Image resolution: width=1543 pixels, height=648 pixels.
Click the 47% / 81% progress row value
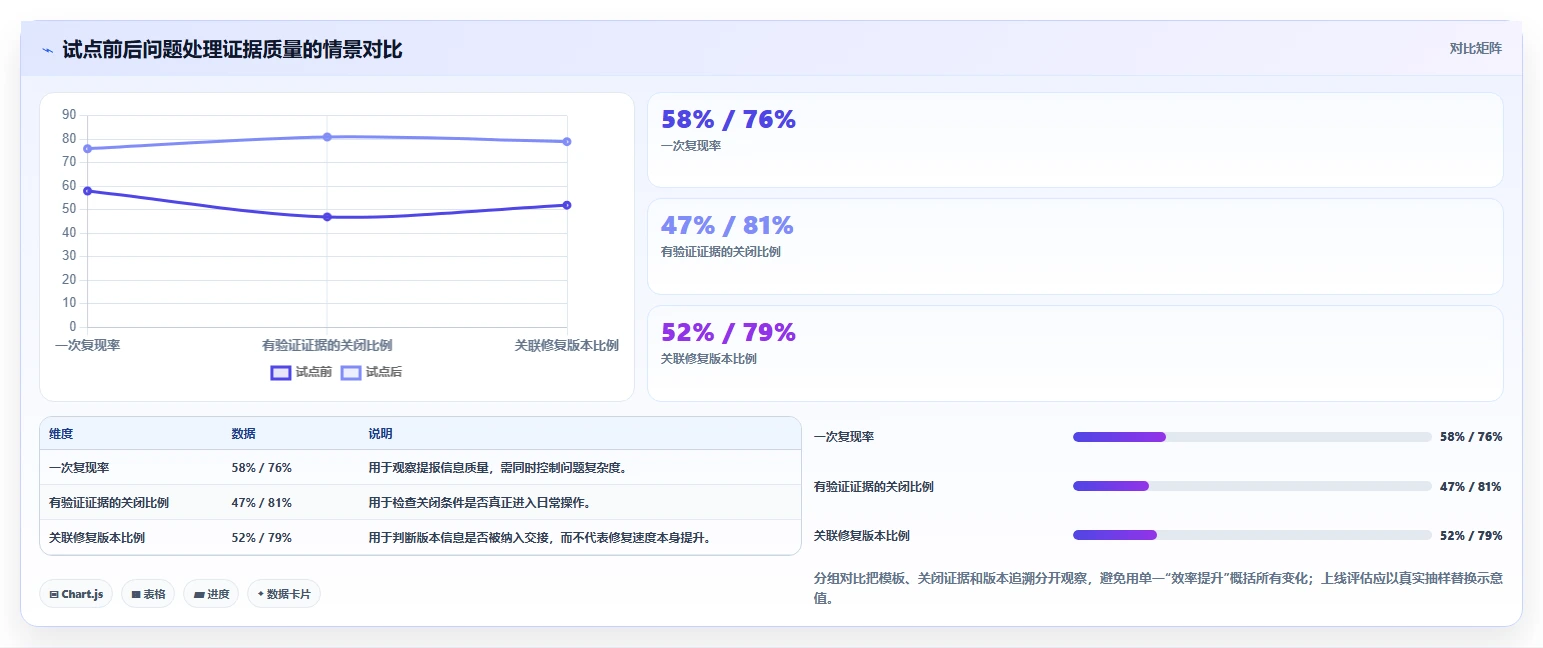click(x=1471, y=486)
